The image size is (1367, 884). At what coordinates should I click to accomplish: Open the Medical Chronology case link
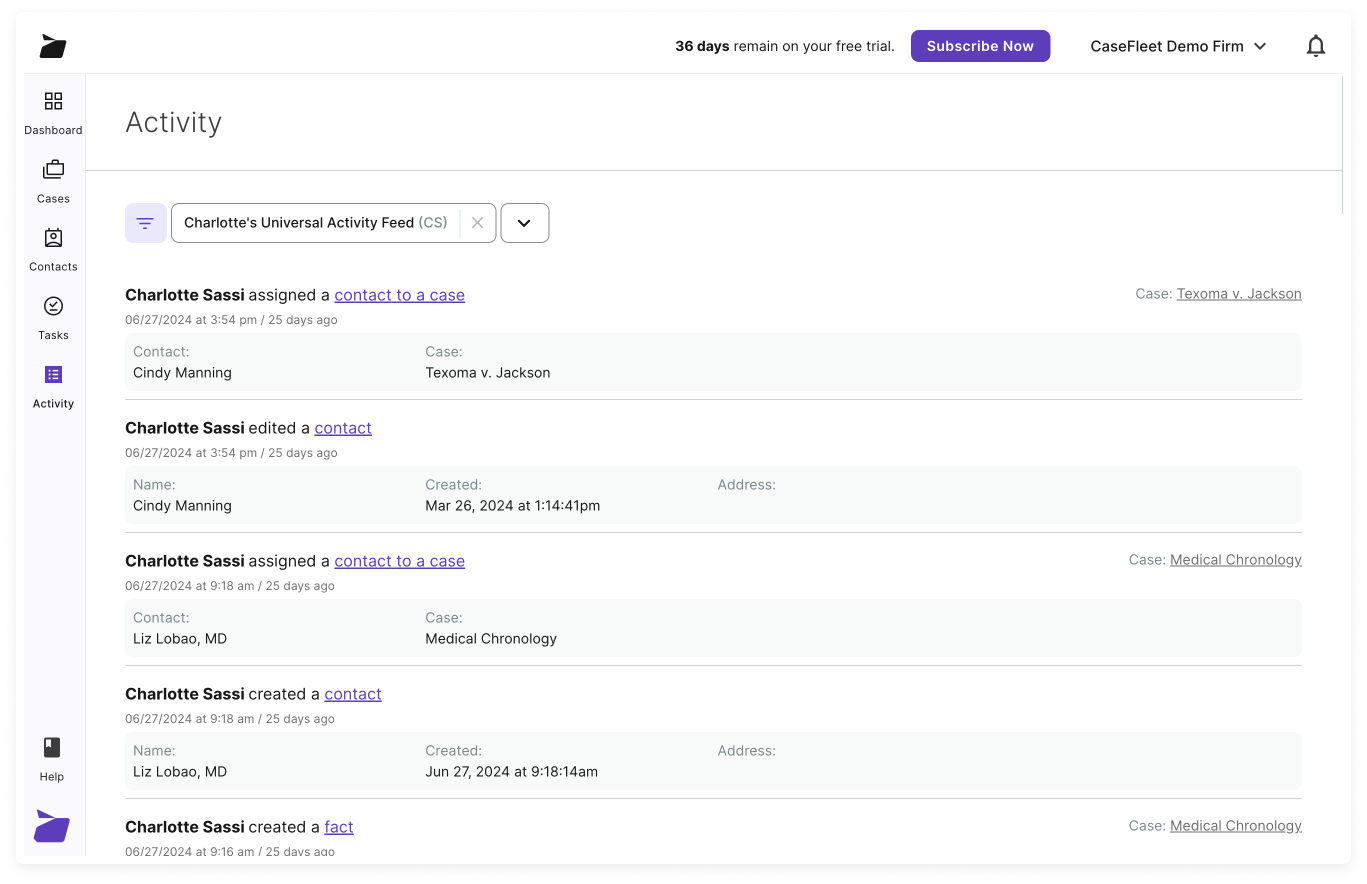coord(1236,559)
